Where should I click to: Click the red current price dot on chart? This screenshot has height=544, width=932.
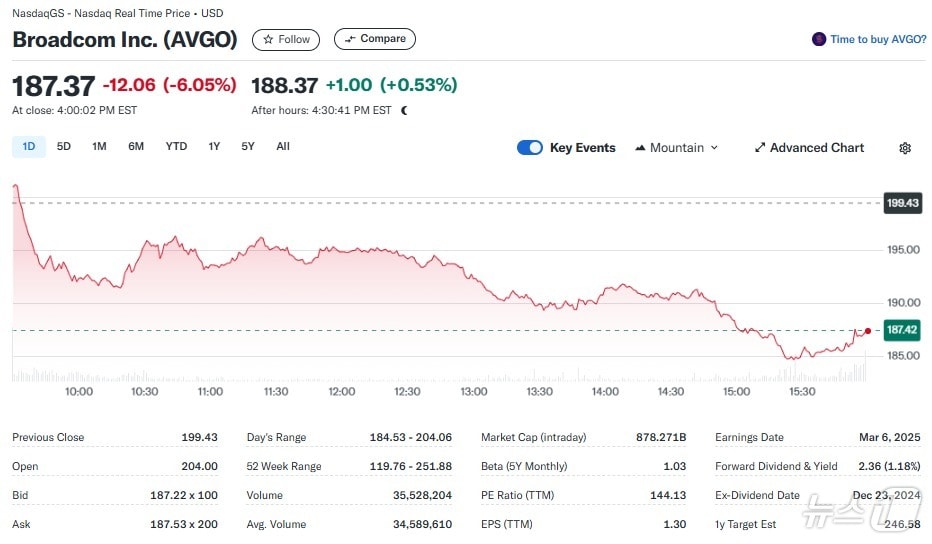point(867,330)
